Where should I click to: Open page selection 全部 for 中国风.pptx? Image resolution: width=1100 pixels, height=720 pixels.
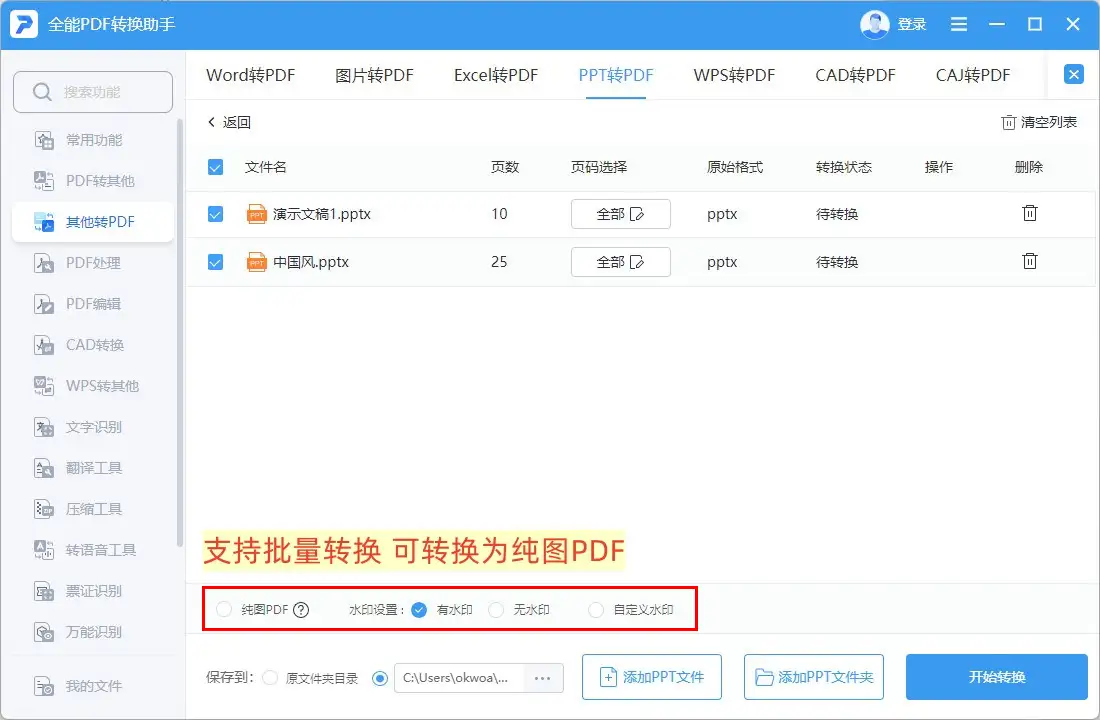(x=620, y=262)
